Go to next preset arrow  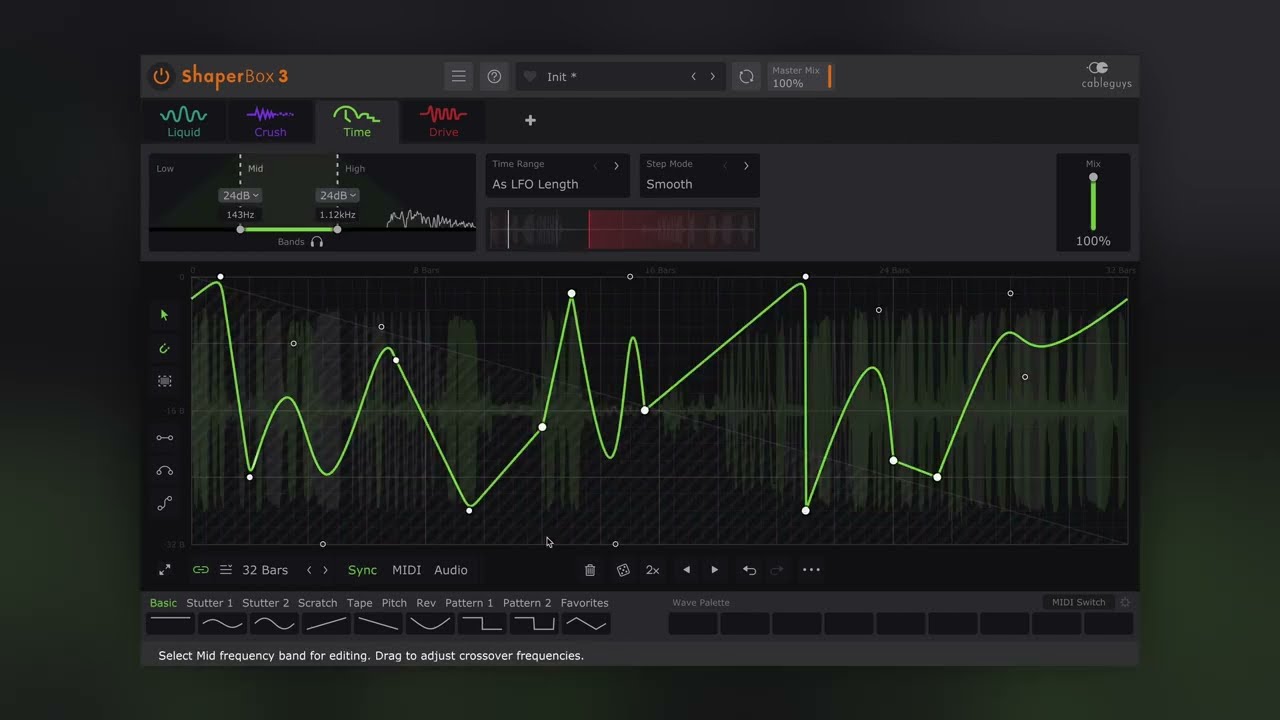pos(712,77)
